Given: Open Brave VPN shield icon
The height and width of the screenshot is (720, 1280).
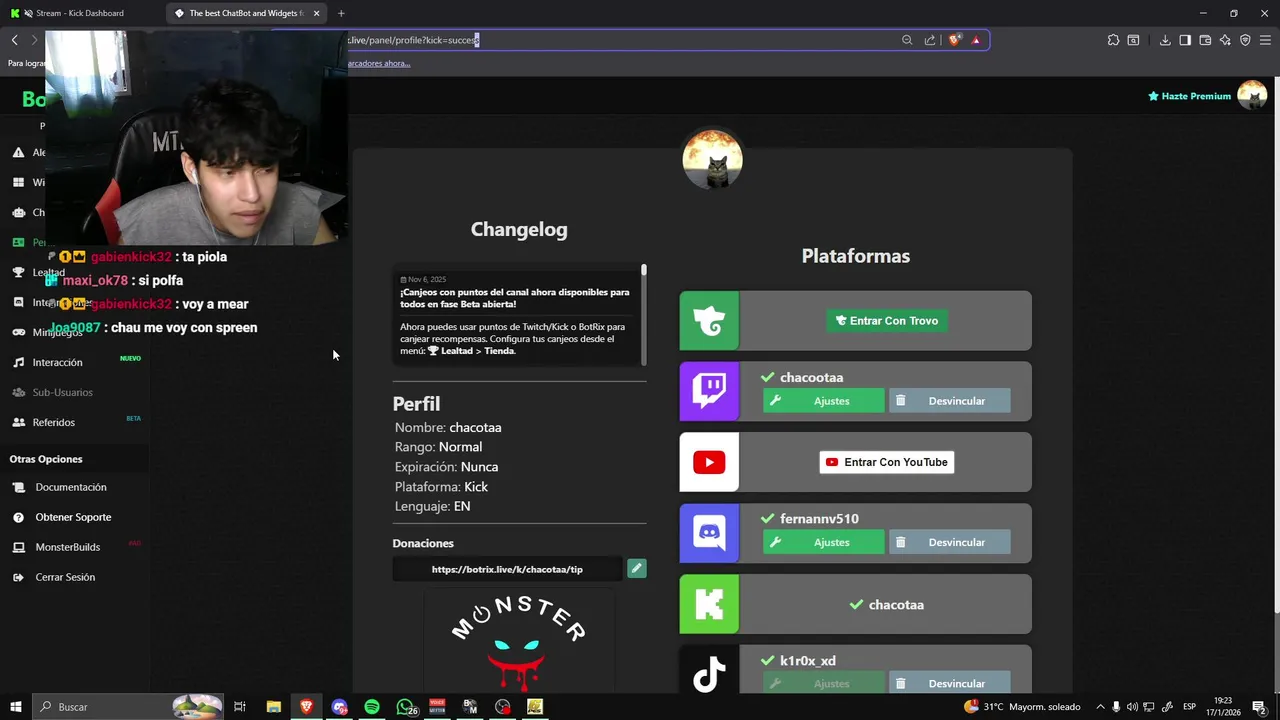Looking at the screenshot, I should [1245, 40].
